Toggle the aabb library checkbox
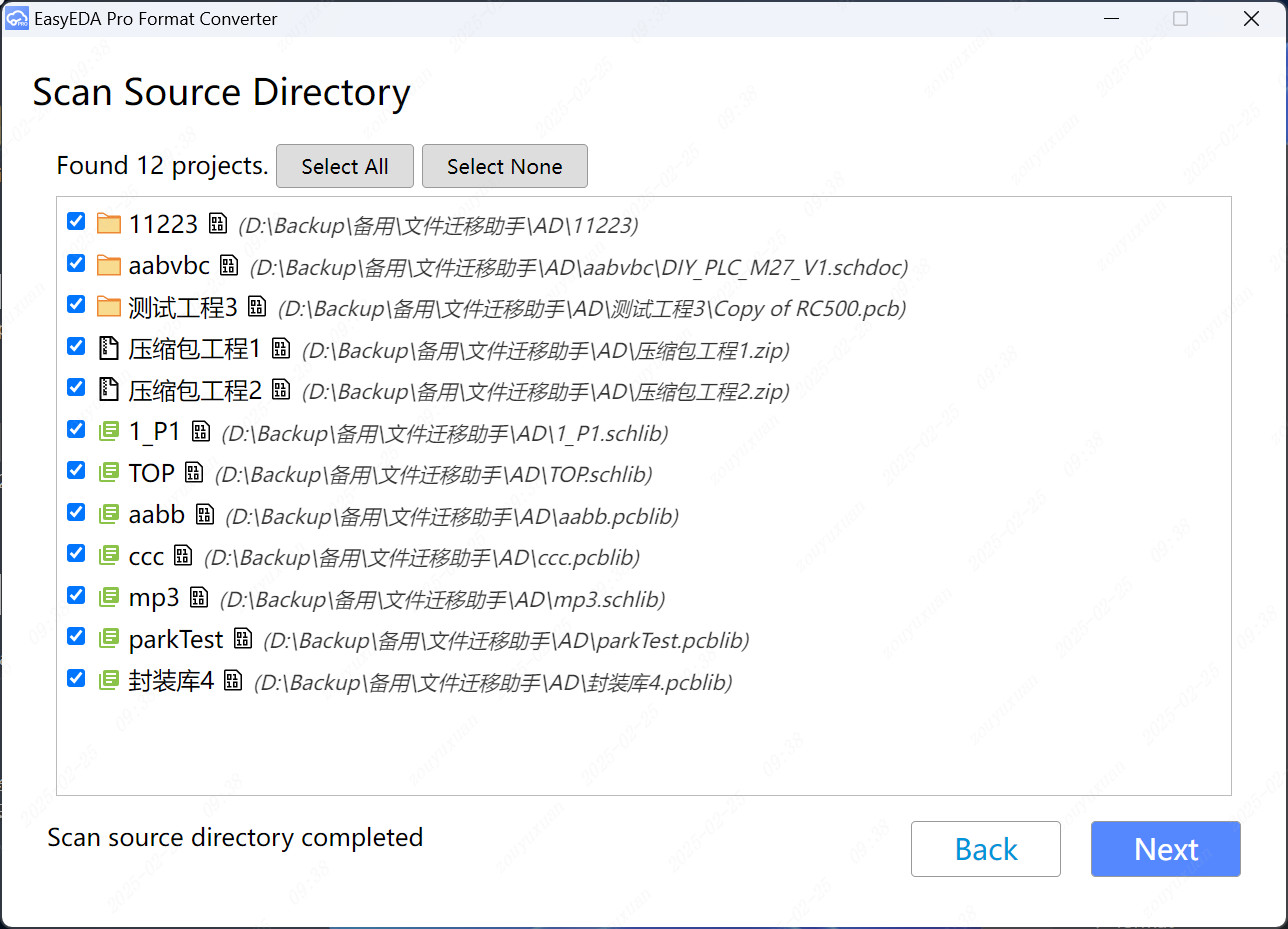The width and height of the screenshot is (1288, 929). pyautogui.click(x=76, y=512)
